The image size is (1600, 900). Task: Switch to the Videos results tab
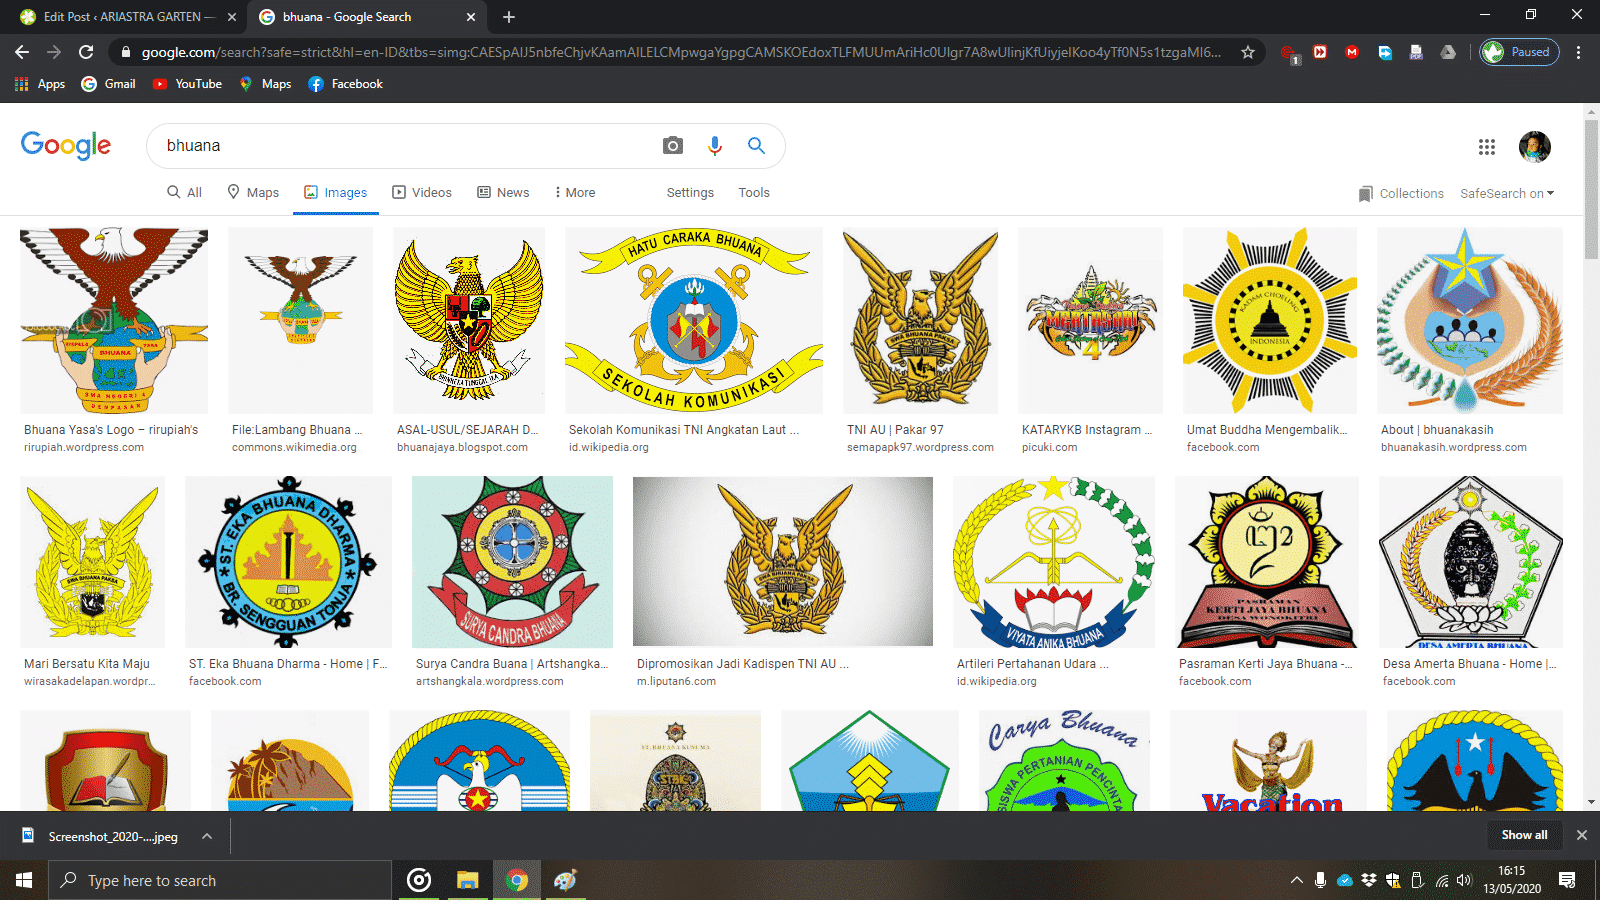(x=422, y=192)
